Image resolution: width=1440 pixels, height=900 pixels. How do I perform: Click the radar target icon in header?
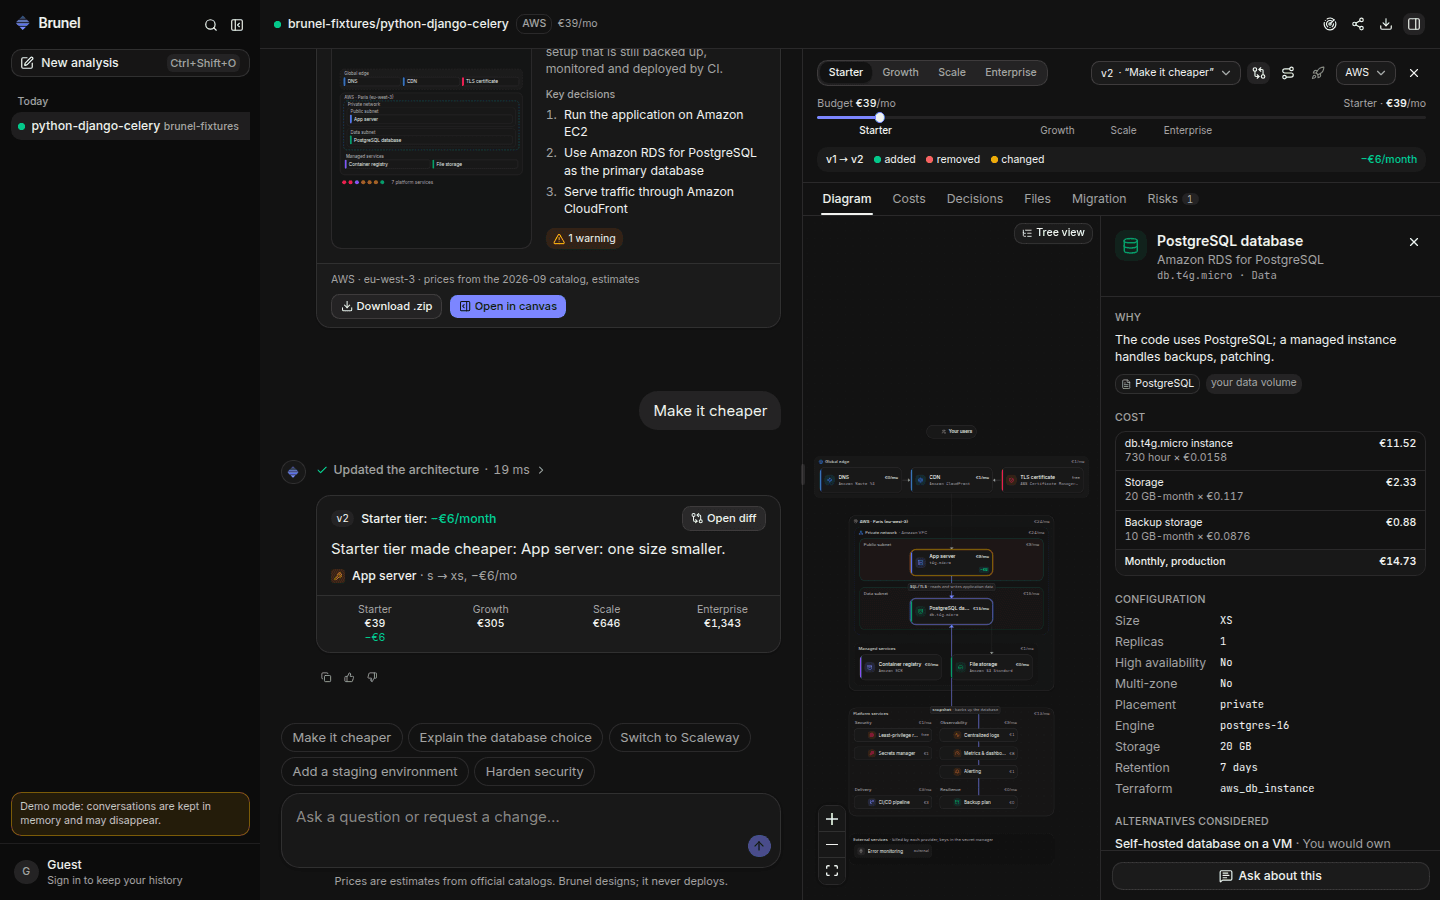click(x=1330, y=24)
